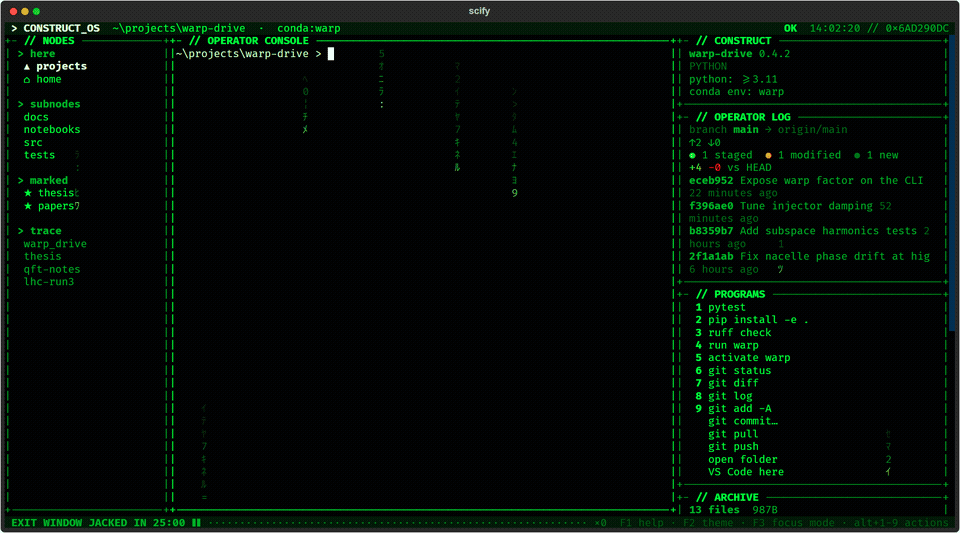This screenshot has height=533, width=960.
Task: Click the OK status in the header
Action: click(x=790, y=28)
